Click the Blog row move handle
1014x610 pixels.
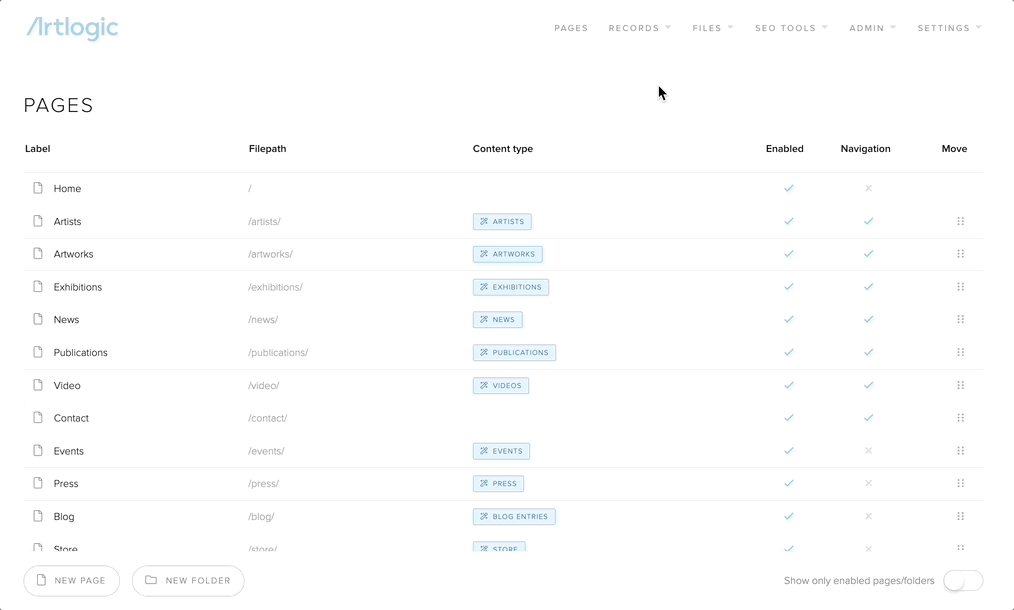click(x=960, y=516)
